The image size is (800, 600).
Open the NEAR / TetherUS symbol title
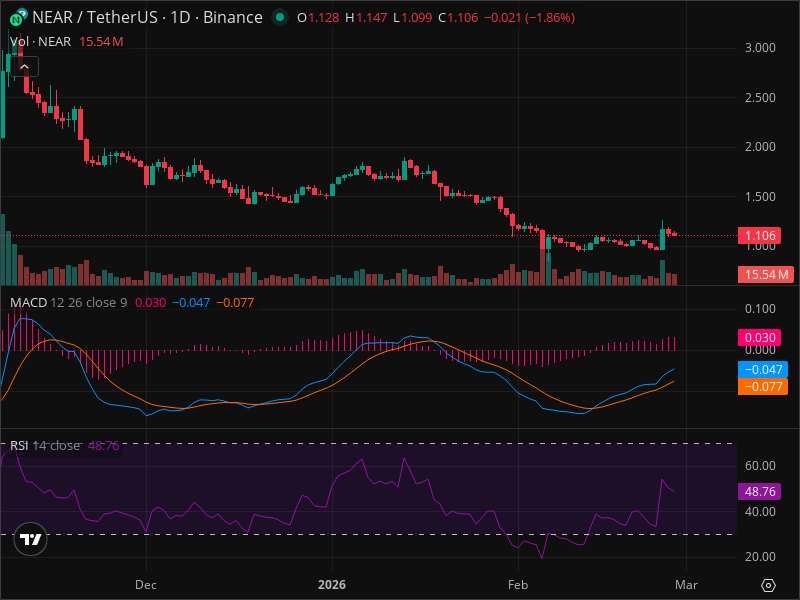point(147,17)
